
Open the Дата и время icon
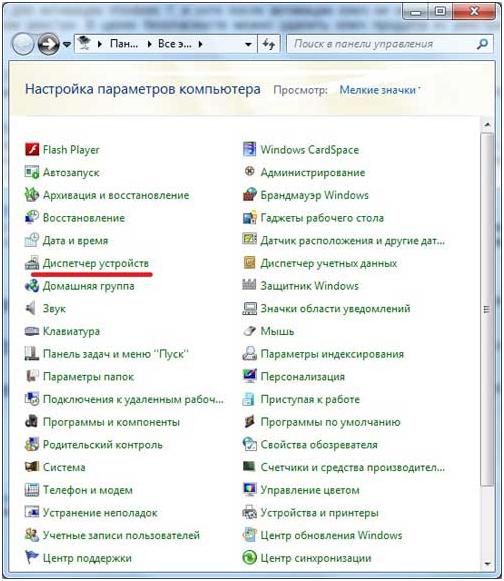pos(32,240)
